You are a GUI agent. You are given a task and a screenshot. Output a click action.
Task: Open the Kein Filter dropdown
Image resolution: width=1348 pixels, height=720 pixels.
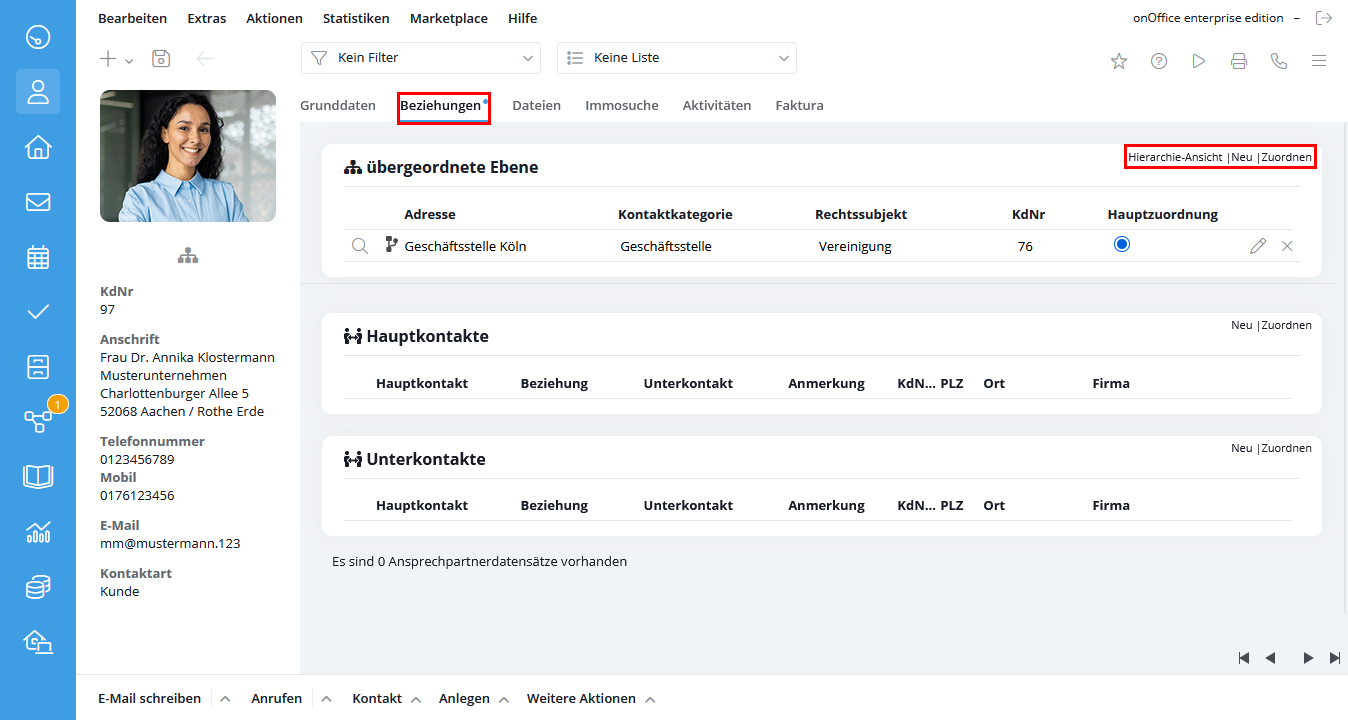click(420, 58)
